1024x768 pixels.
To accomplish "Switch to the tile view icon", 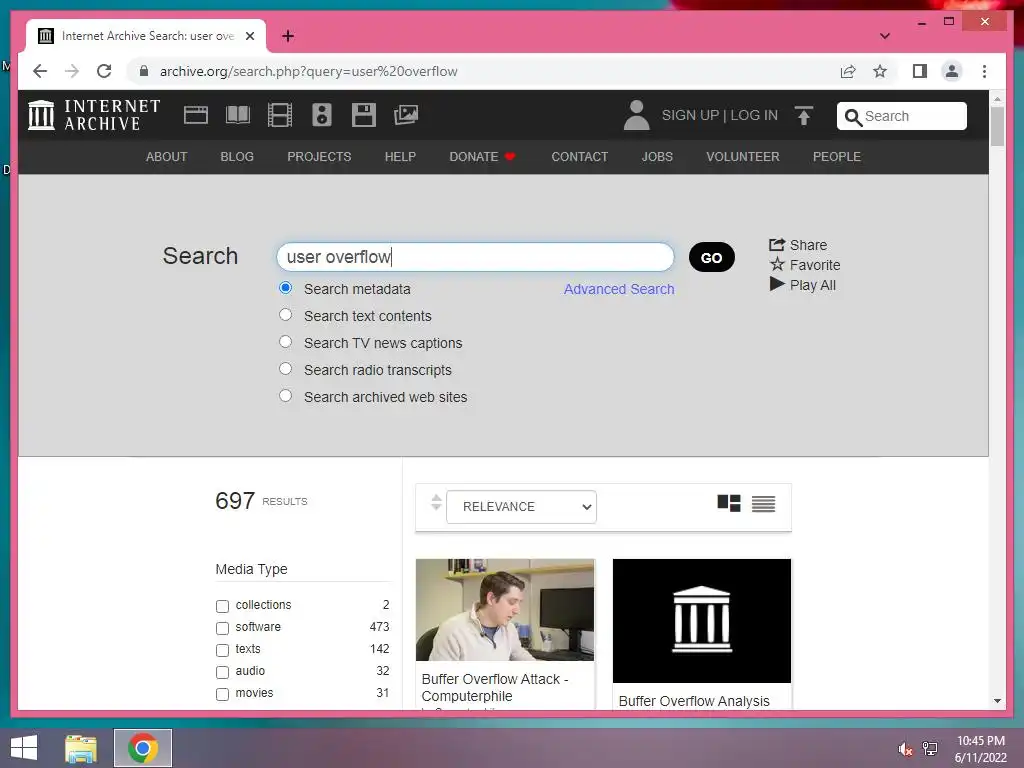I will click(729, 504).
